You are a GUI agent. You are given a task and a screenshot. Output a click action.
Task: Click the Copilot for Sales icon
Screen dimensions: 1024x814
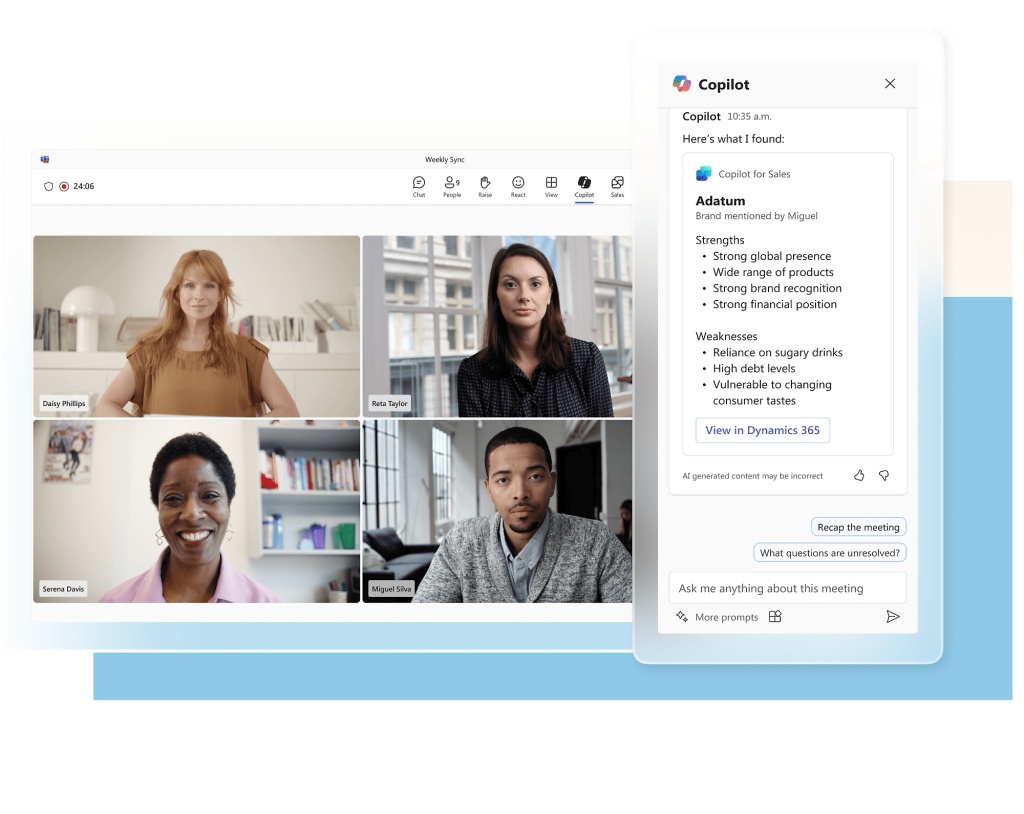[x=703, y=174]
